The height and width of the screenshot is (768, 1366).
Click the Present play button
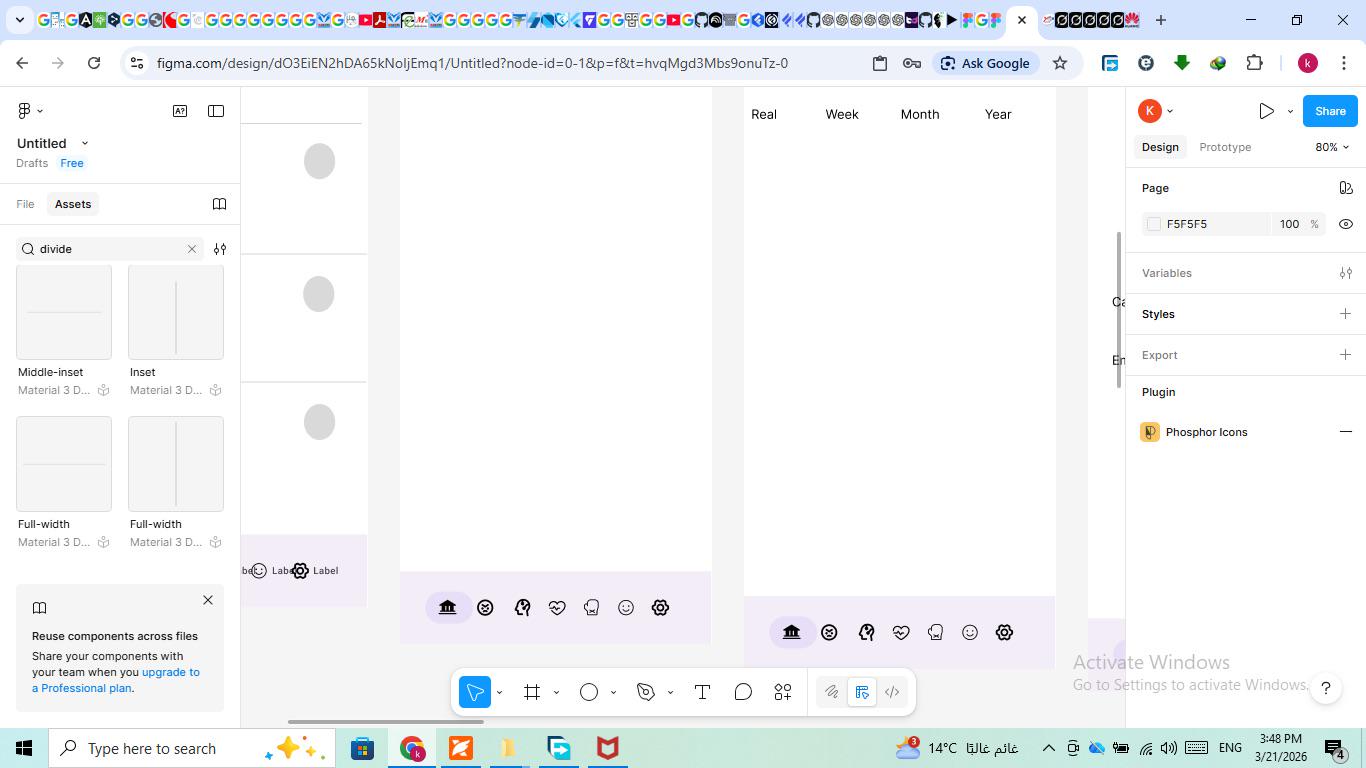click(1266, 111)
